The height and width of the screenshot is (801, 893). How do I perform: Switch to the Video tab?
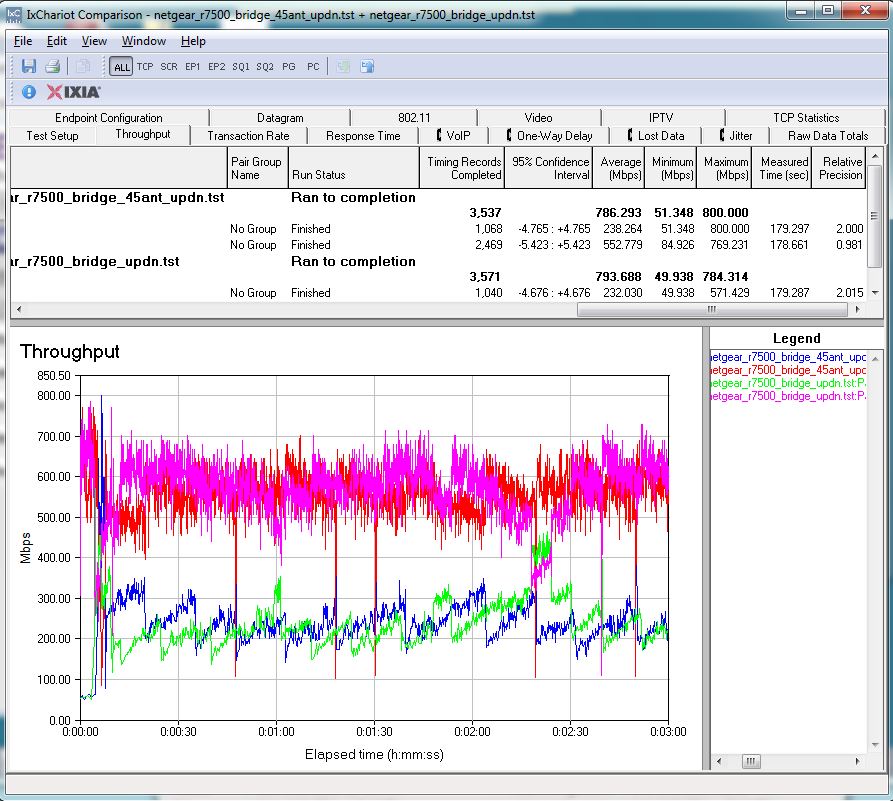(538, 117)
